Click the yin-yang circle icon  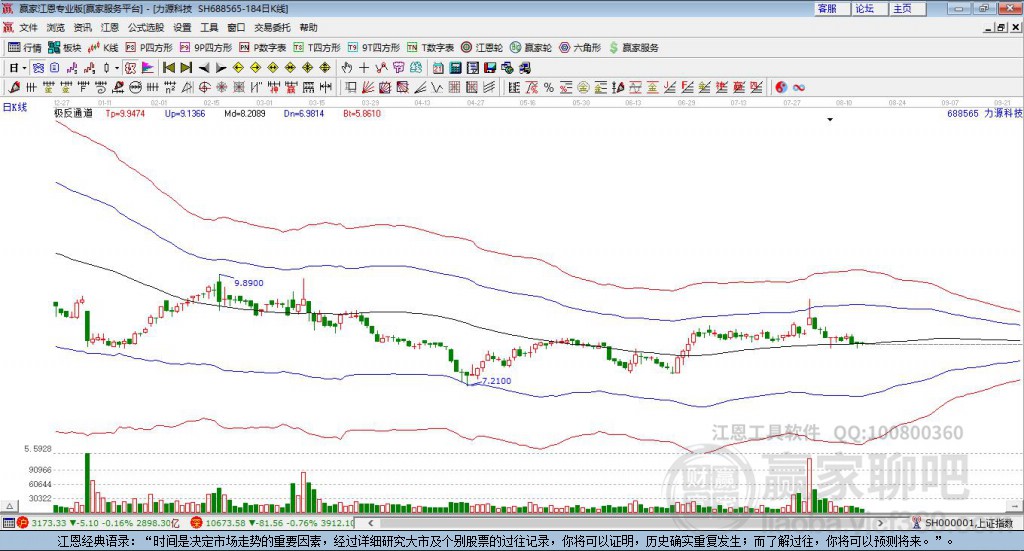coord(780,87)
